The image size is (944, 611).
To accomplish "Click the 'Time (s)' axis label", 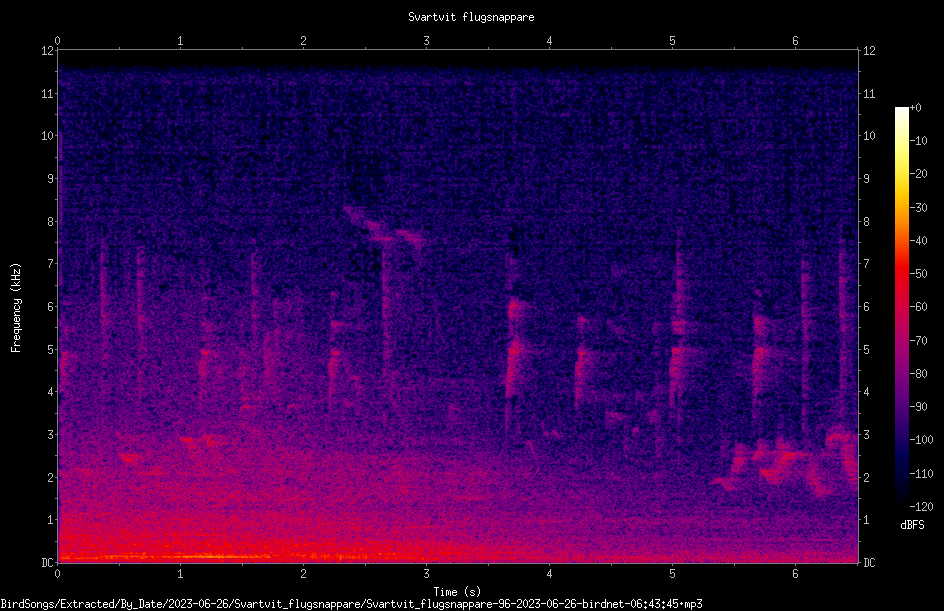I will [457, 592].
